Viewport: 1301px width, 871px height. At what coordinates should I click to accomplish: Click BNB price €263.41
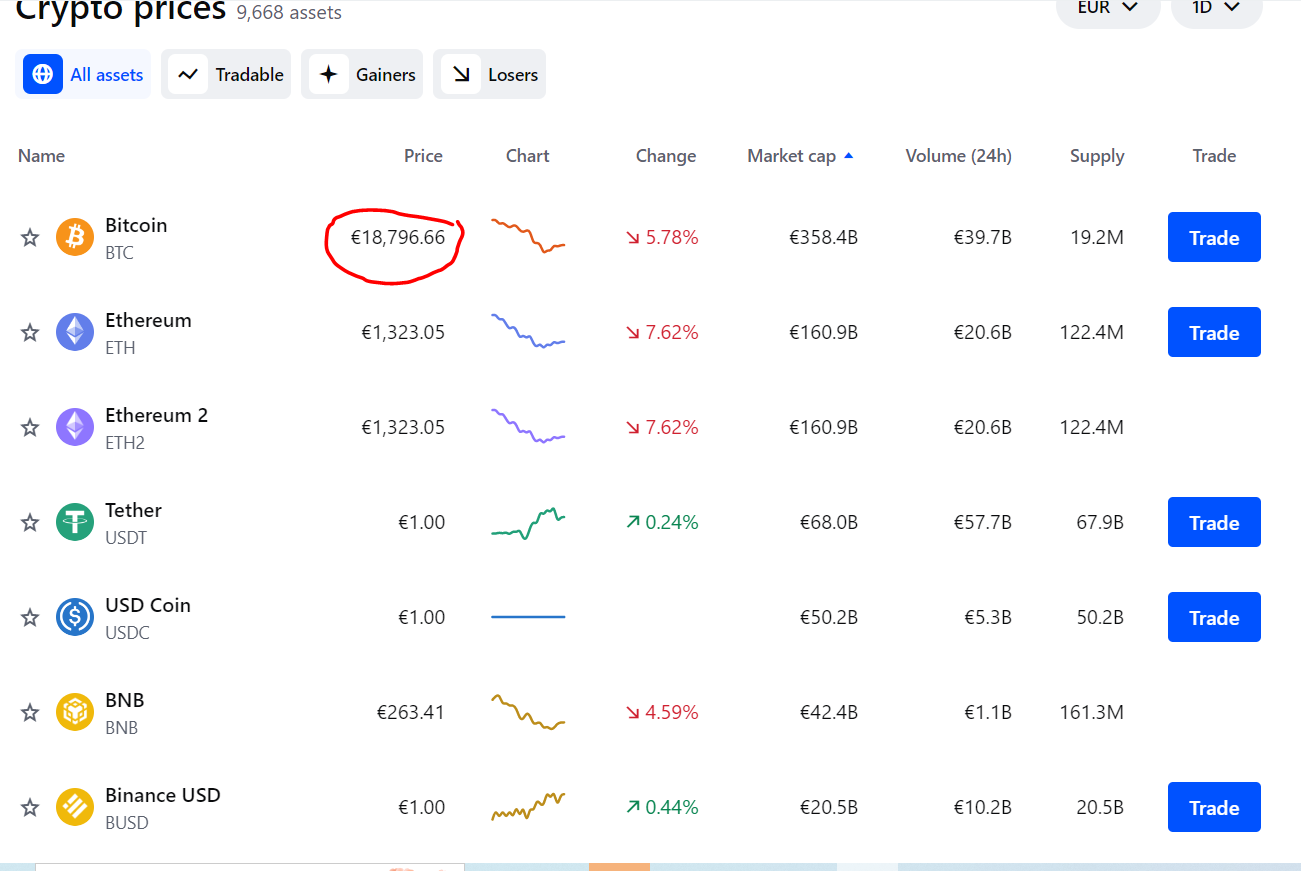pos(411,712)
